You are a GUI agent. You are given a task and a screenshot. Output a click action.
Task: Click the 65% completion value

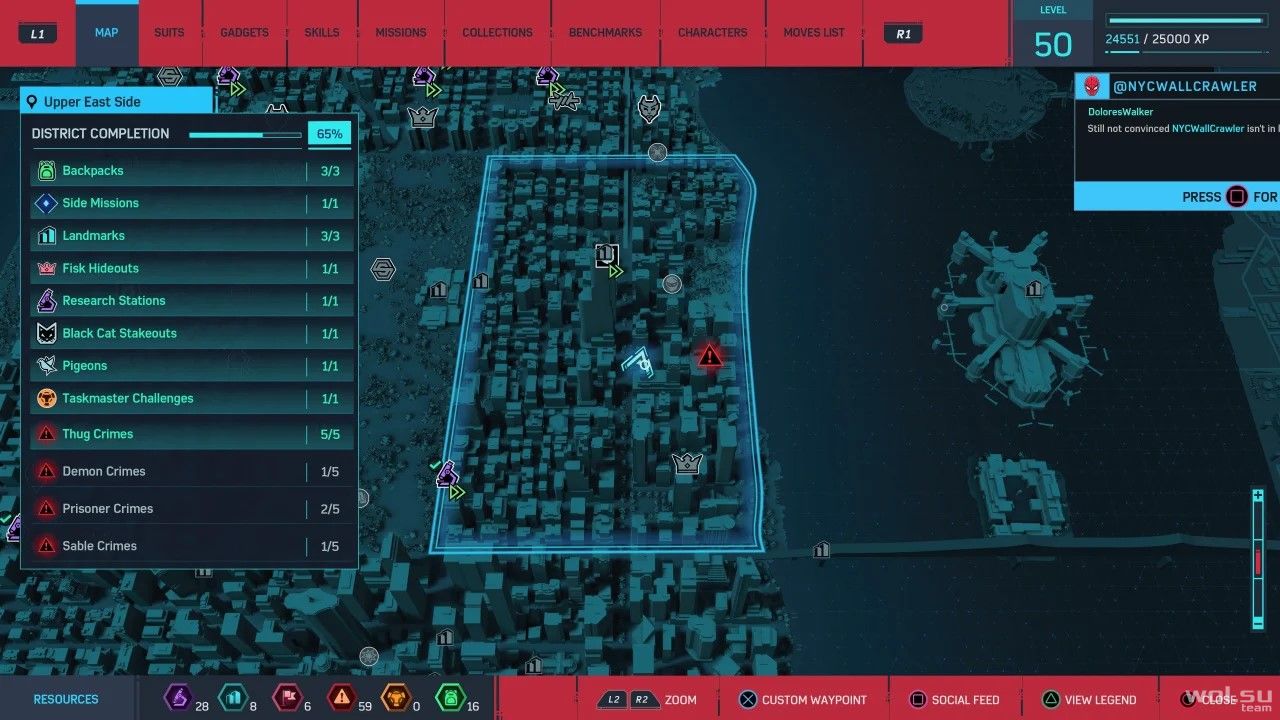(x=329, y=134)
